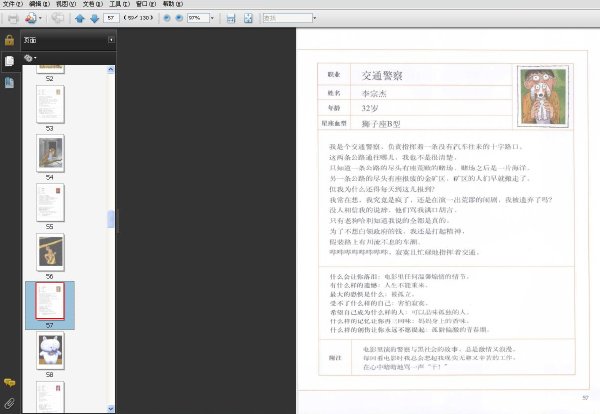Click the page number input field

tap(111, 18)
